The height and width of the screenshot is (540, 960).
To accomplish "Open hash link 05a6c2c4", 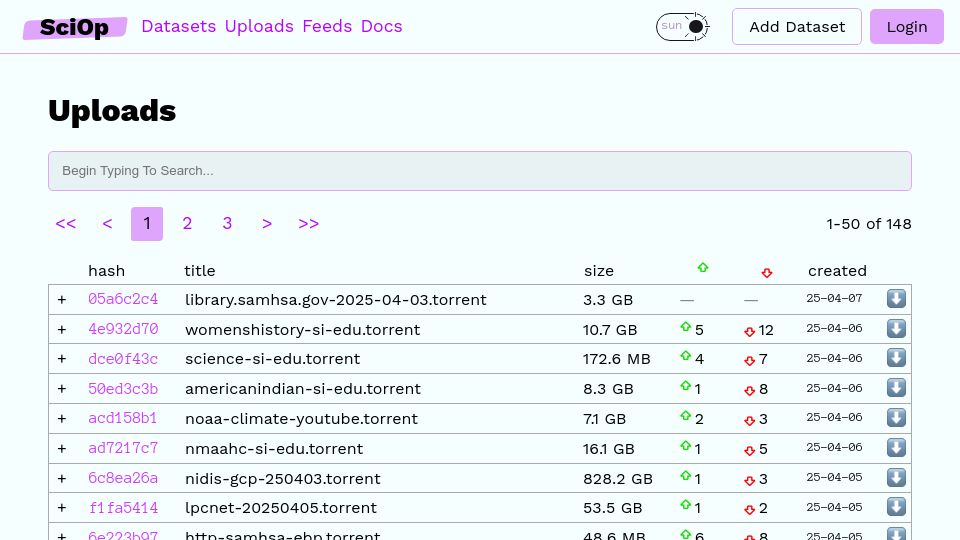I will (123, 299).
